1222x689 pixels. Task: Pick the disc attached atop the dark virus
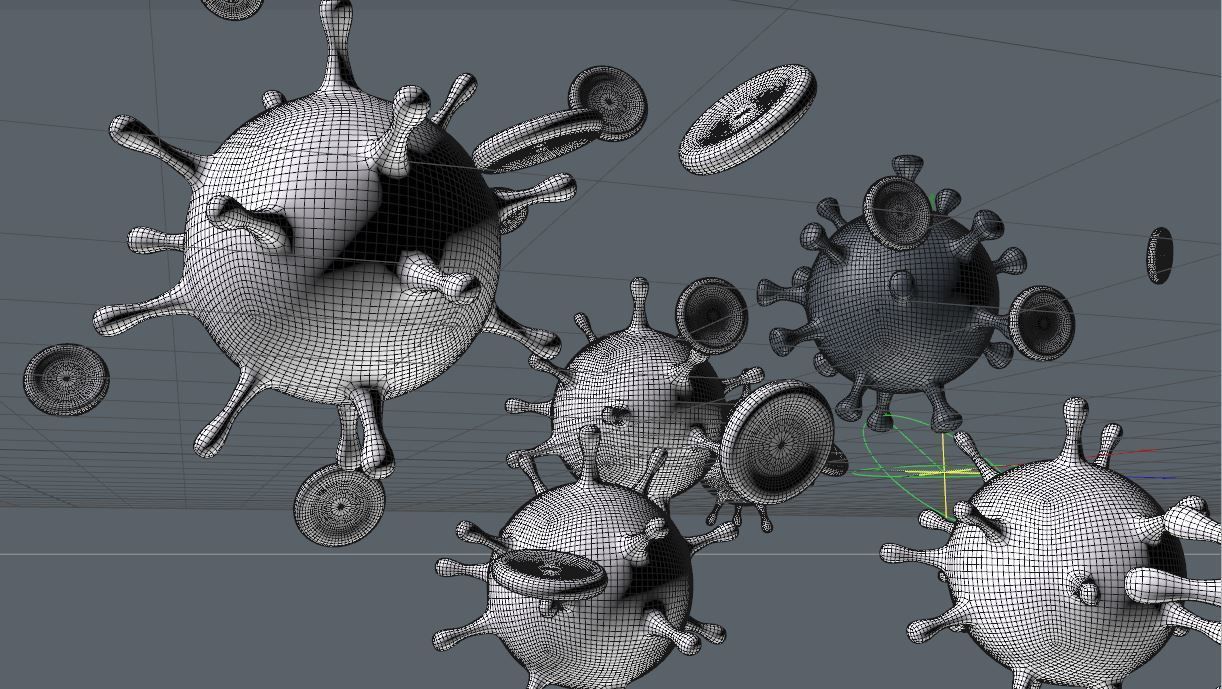click(899, 212)
